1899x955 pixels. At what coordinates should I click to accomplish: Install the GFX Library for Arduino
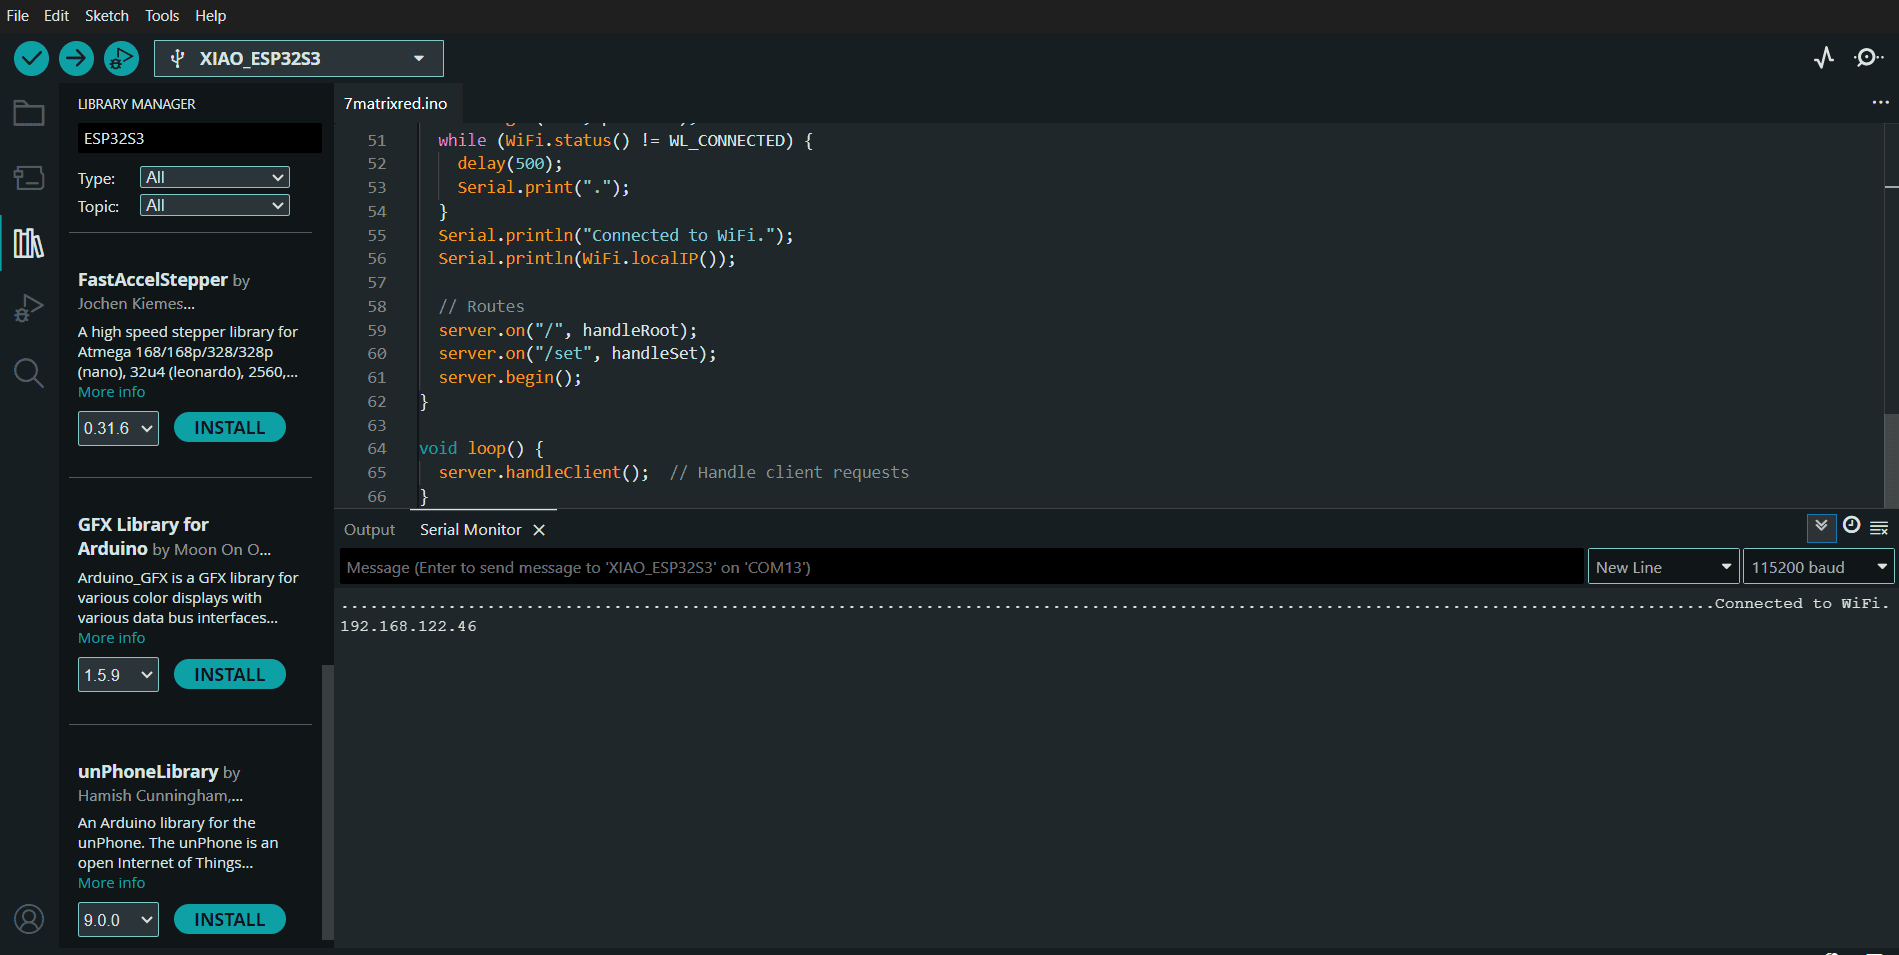[230, 675]
